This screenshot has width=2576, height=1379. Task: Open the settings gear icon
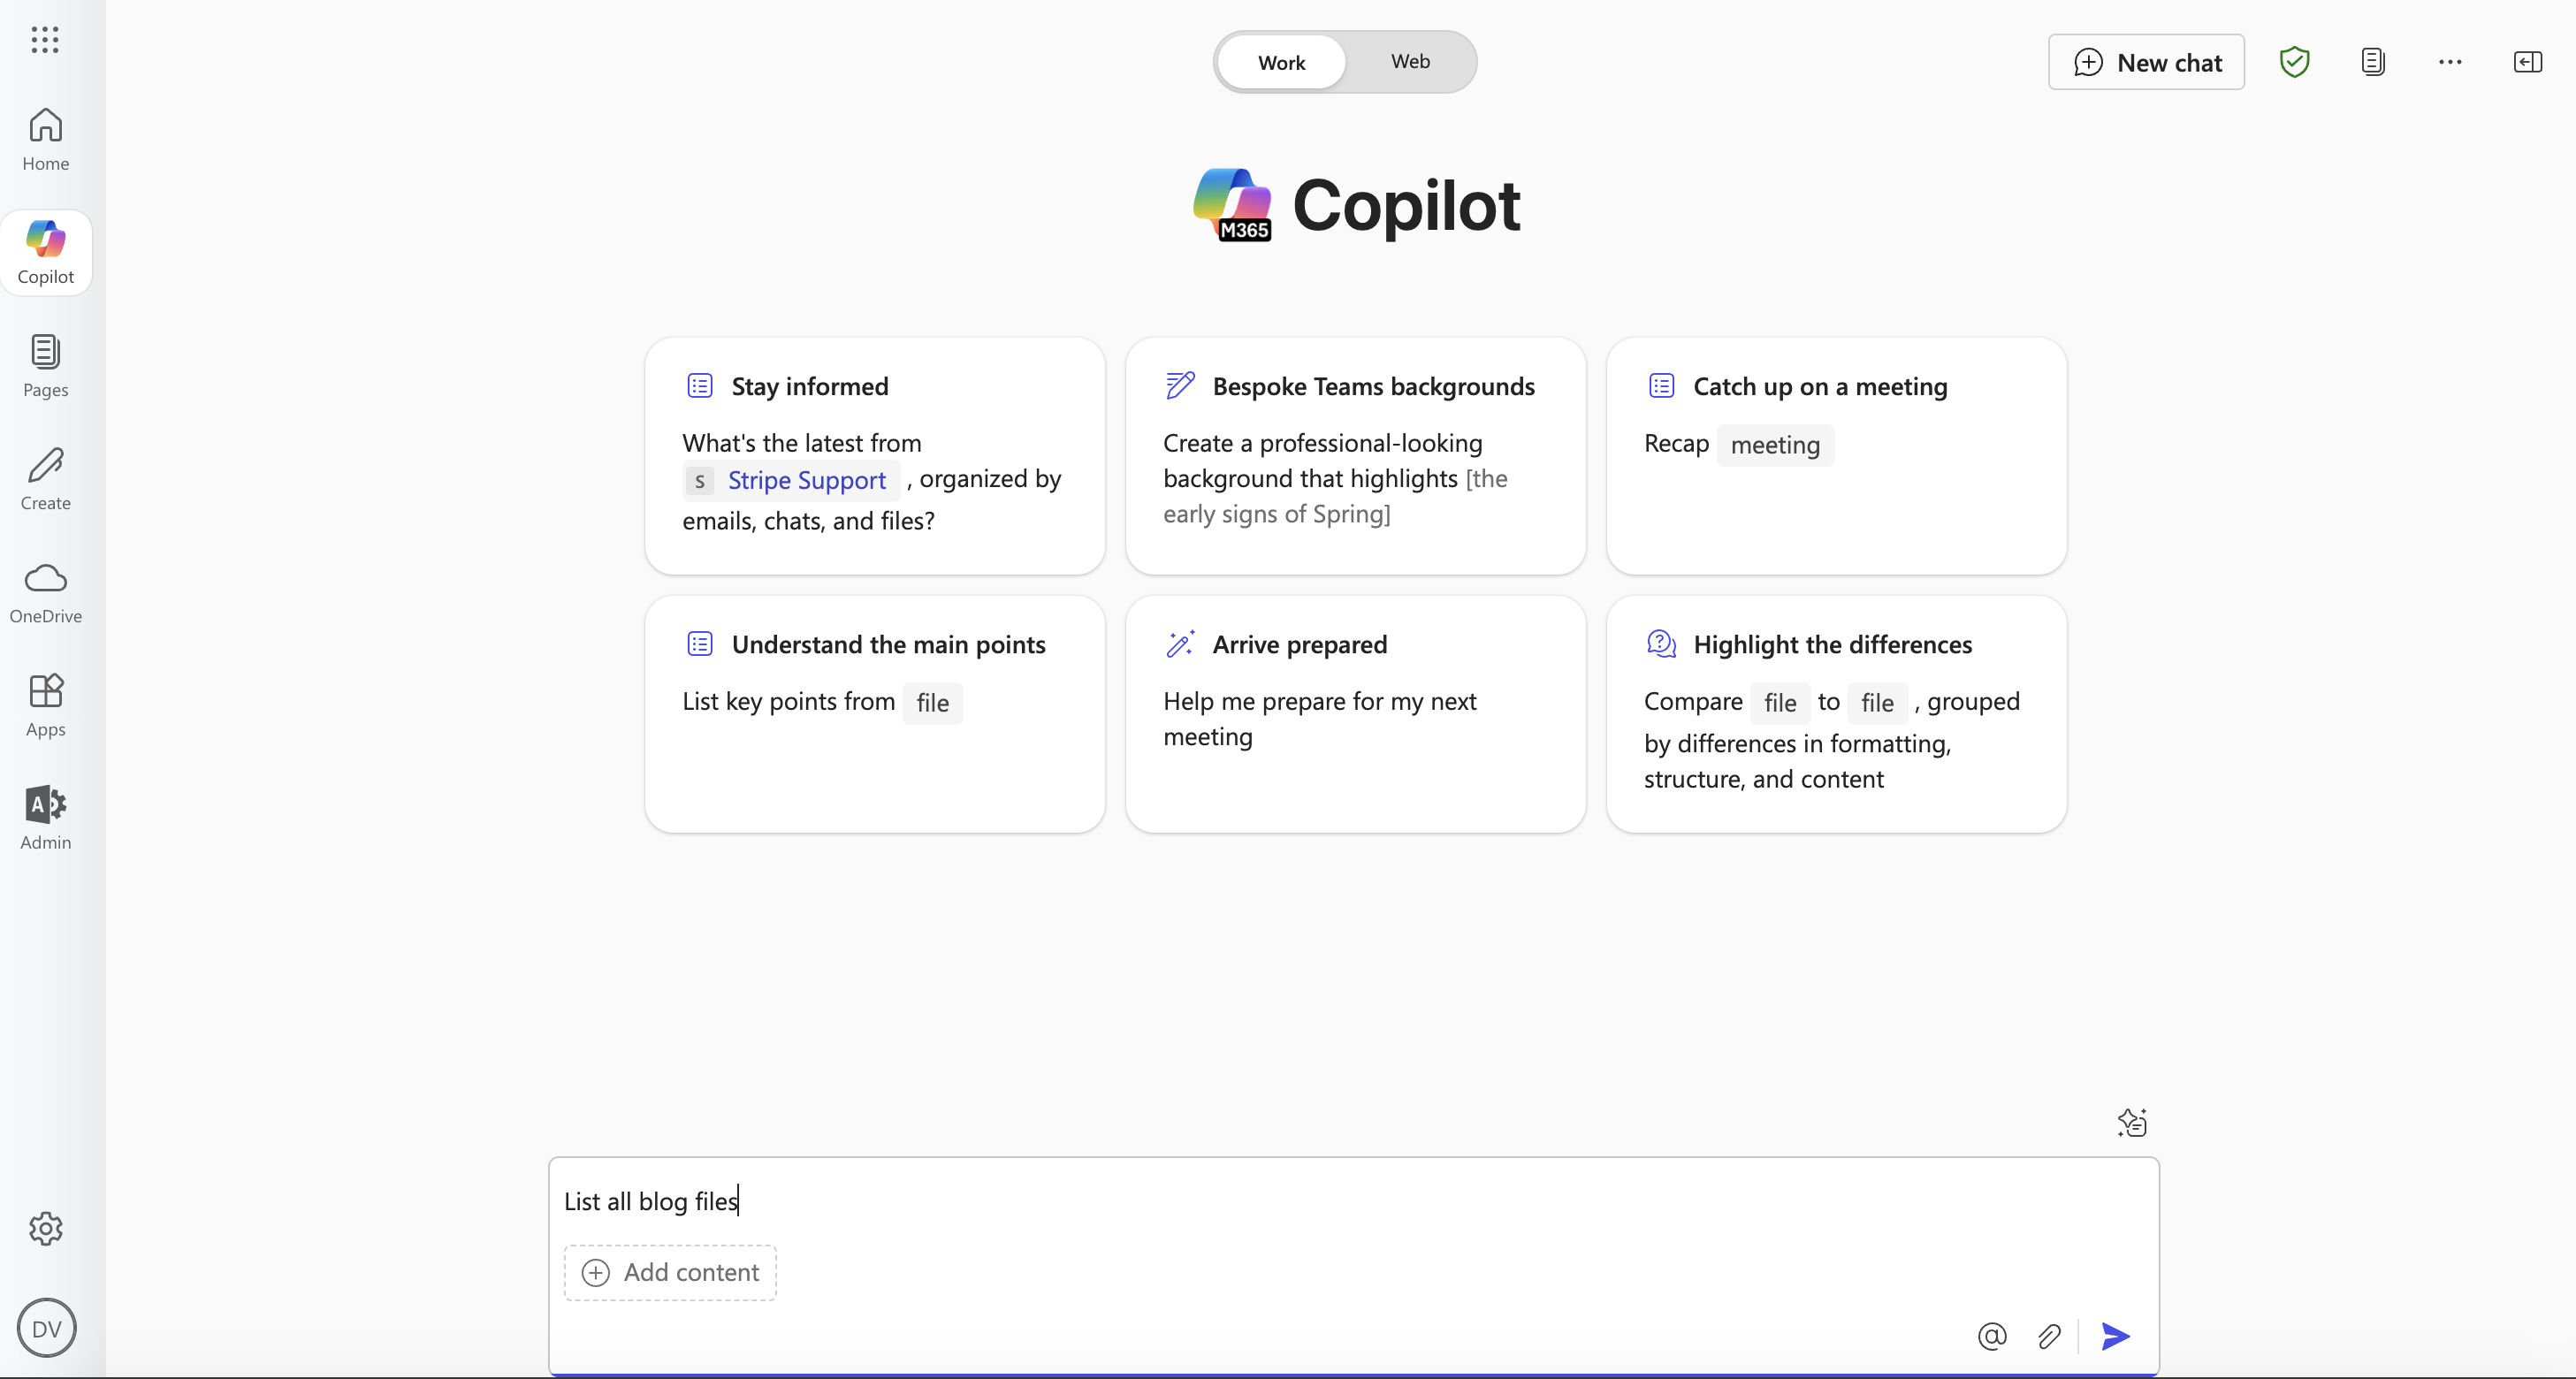(x=46, y=1229)
